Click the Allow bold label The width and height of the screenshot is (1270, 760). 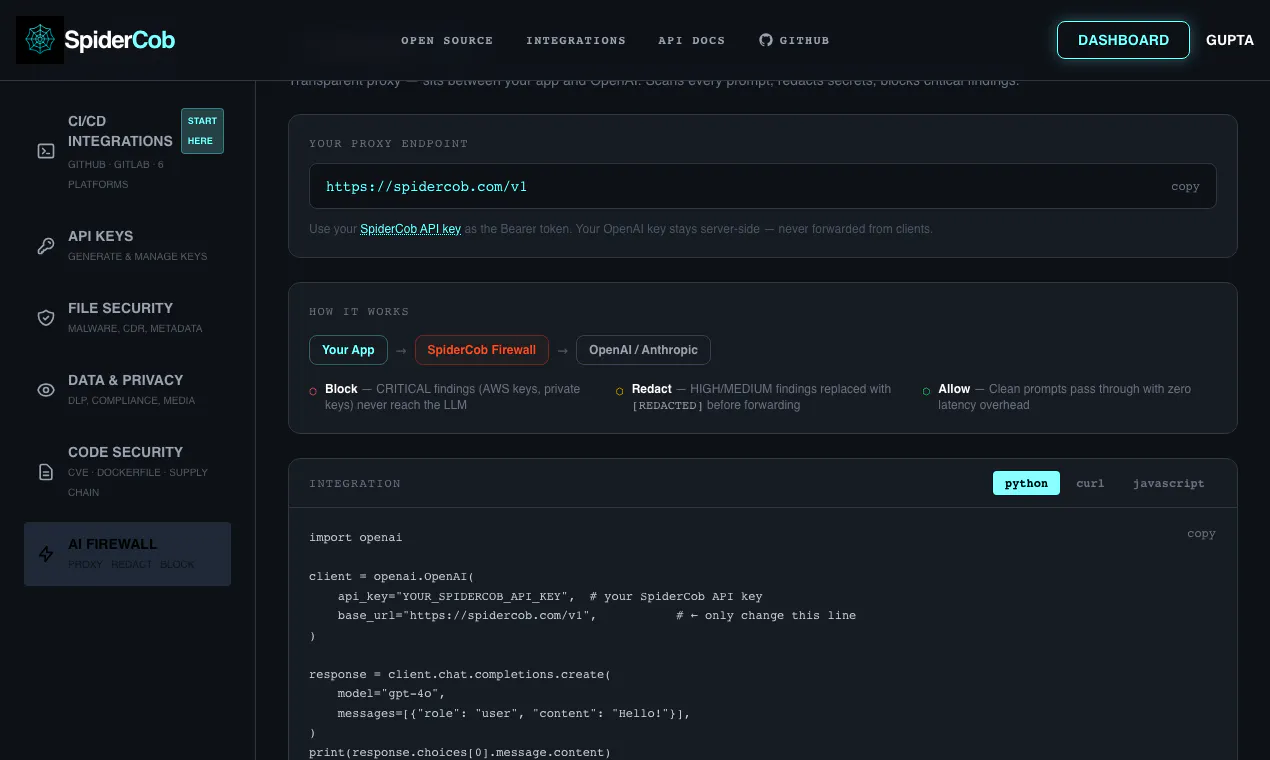[x=954, y=389]
